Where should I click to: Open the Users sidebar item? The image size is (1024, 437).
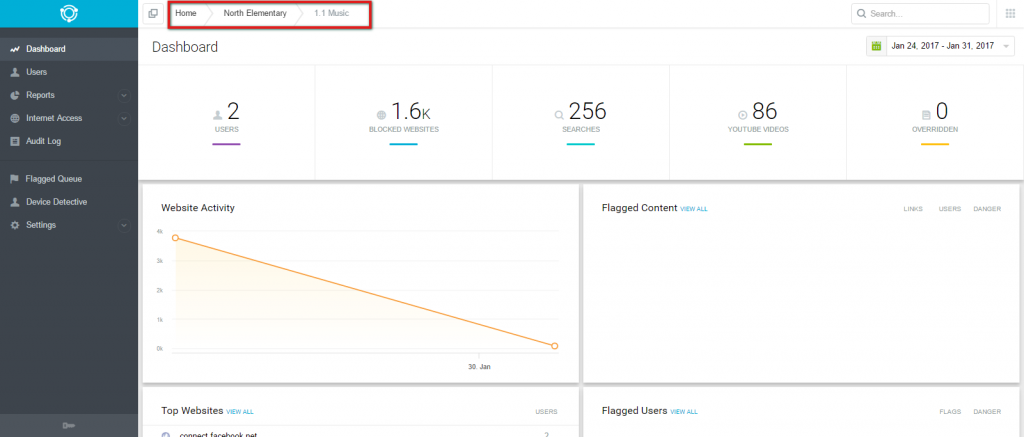pyautogui.click(x=69, y=72)
